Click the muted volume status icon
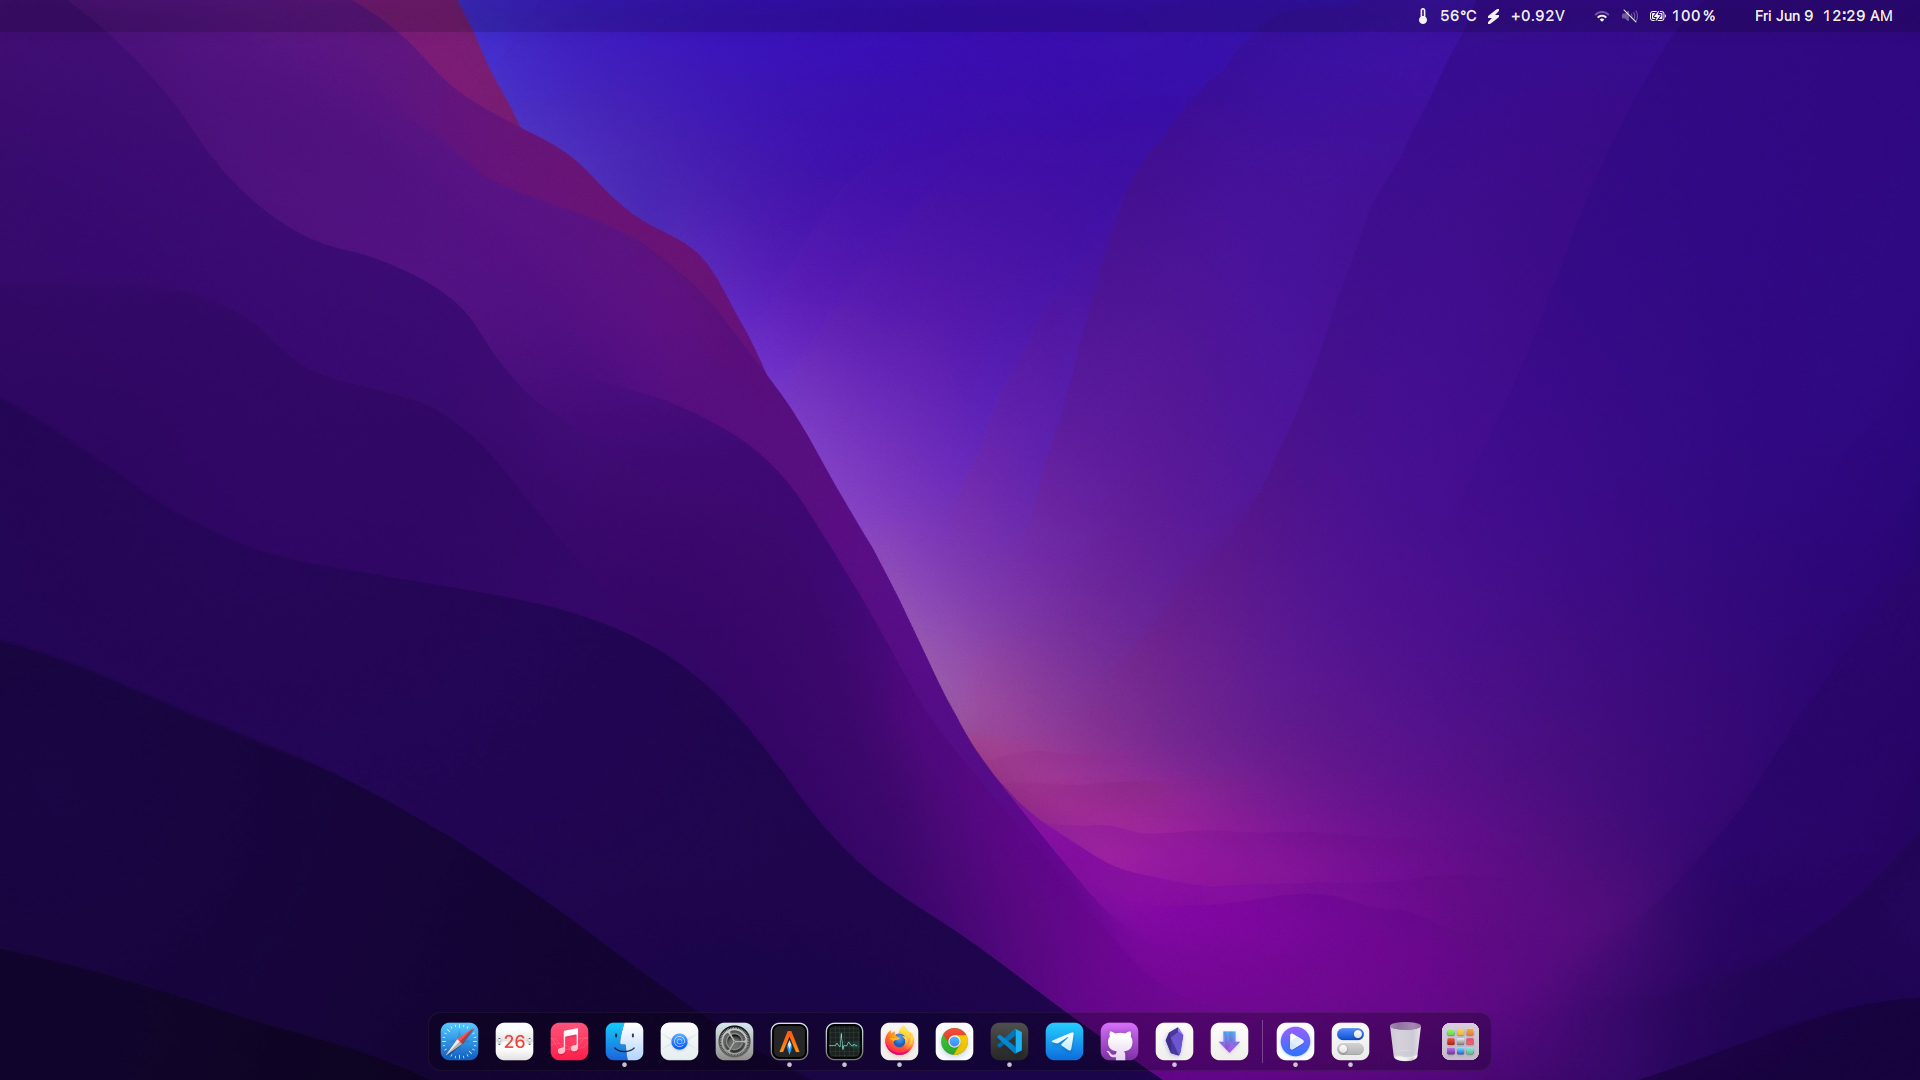 pyautogui.click(x=1630, y=16)
